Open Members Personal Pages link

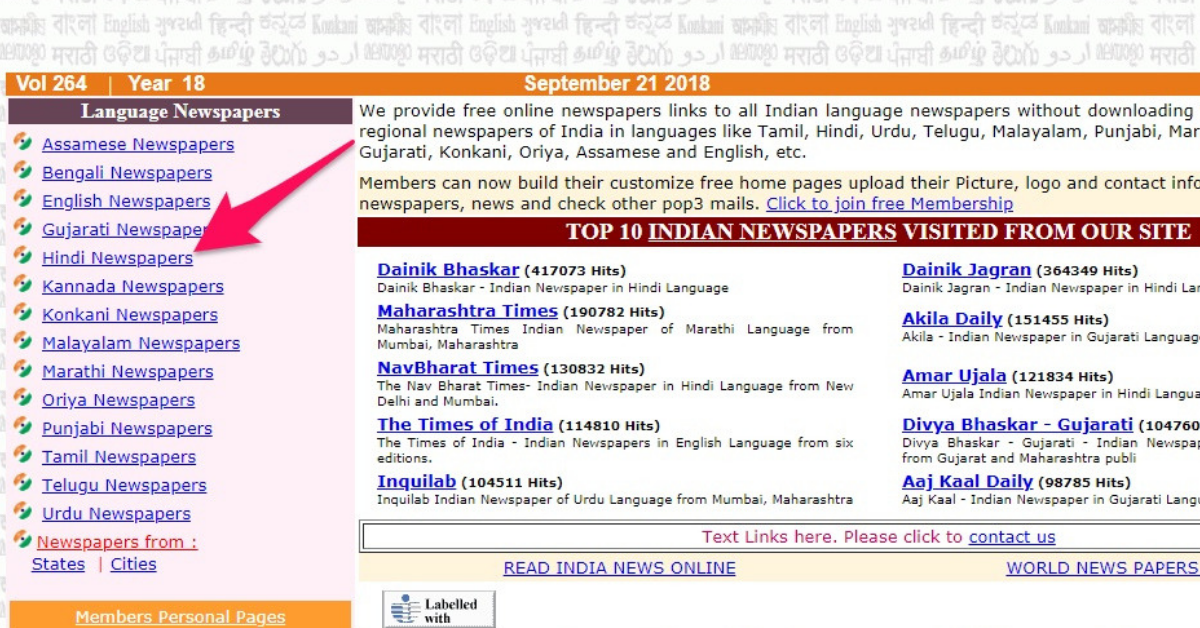point(180,618)
